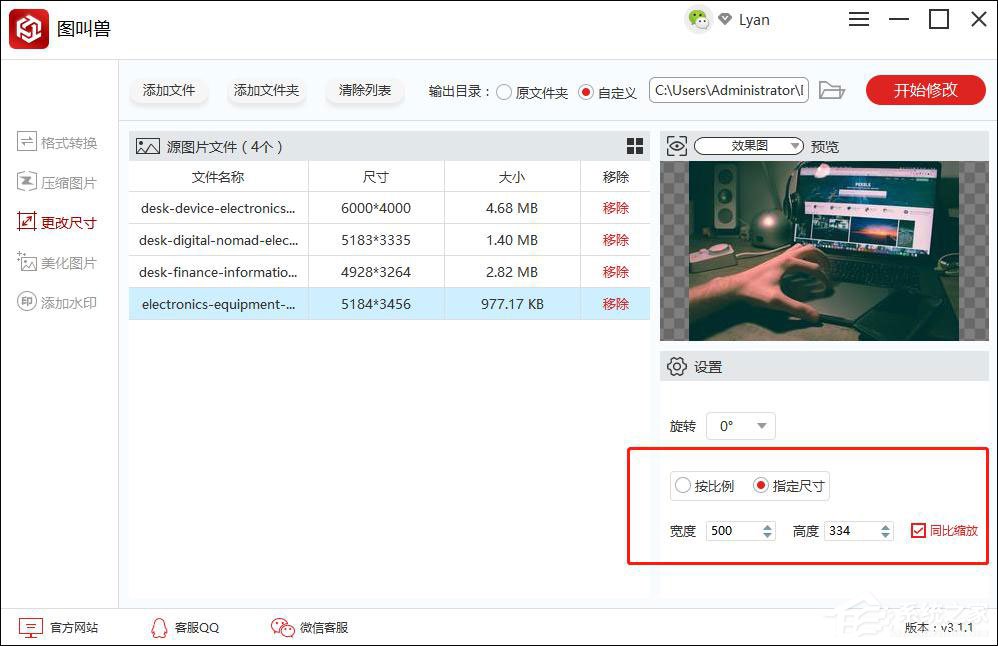Open the 效果图 preview mode dropdown
The width and height of the screenshot is (998, 646).
(x=748, y=145)
